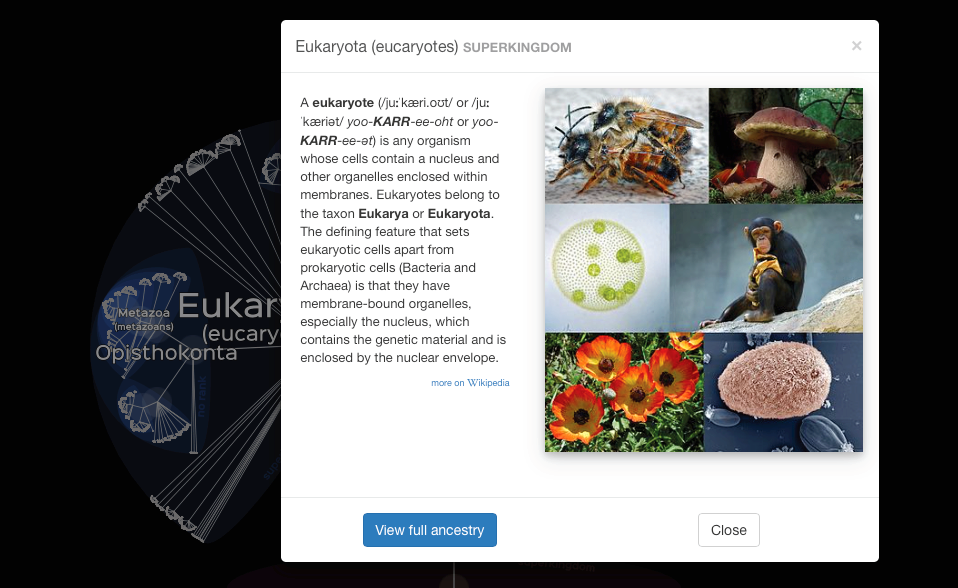Select the Metazoa node in the tree
Screen dimensions: 958x588
tap(144, 312)
